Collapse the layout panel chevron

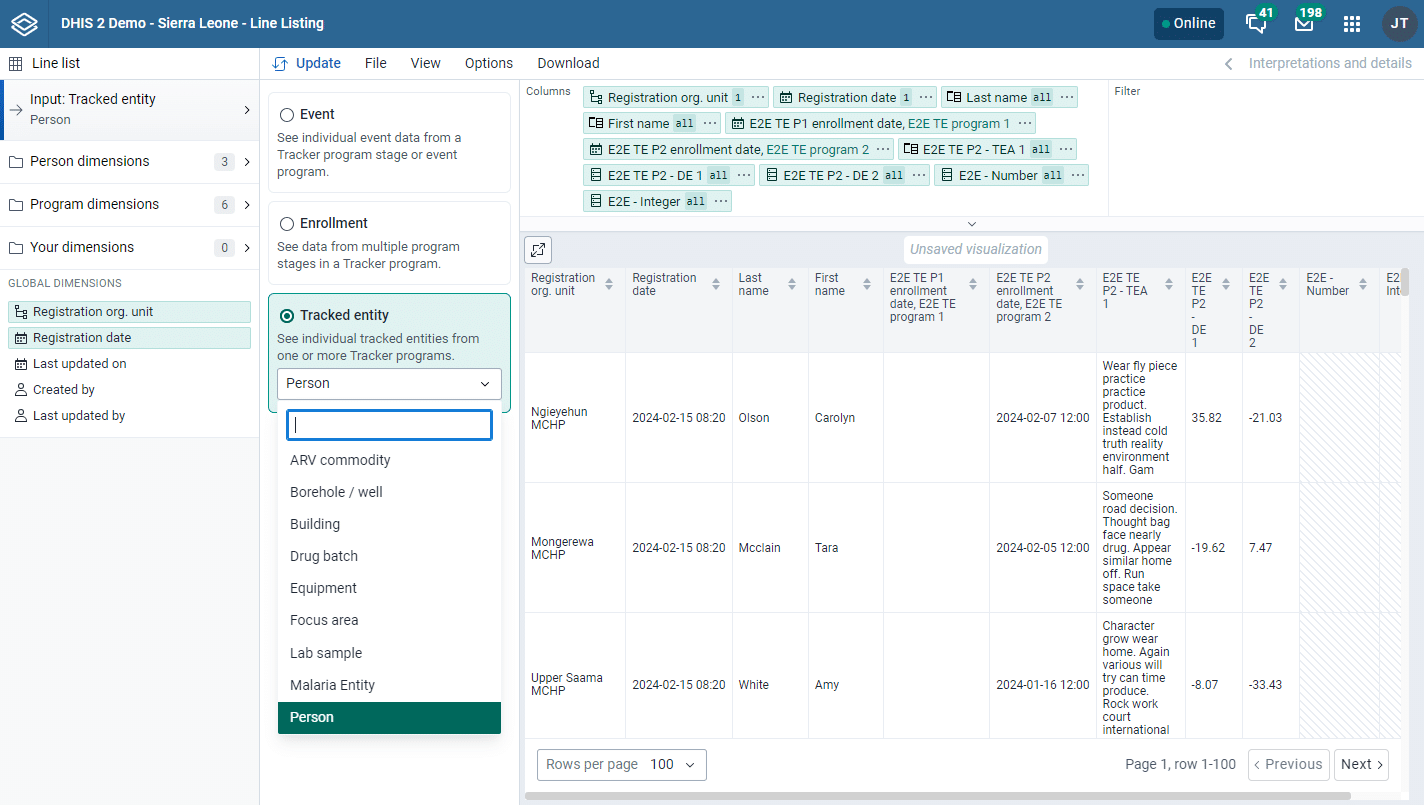tap(971, 224)
